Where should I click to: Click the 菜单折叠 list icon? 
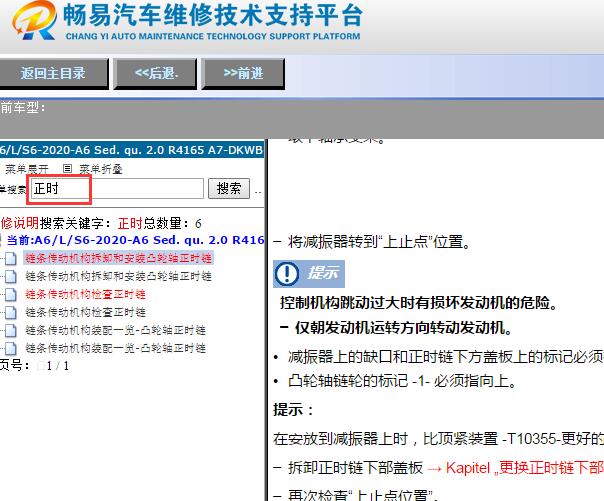(x=67, y=169)
